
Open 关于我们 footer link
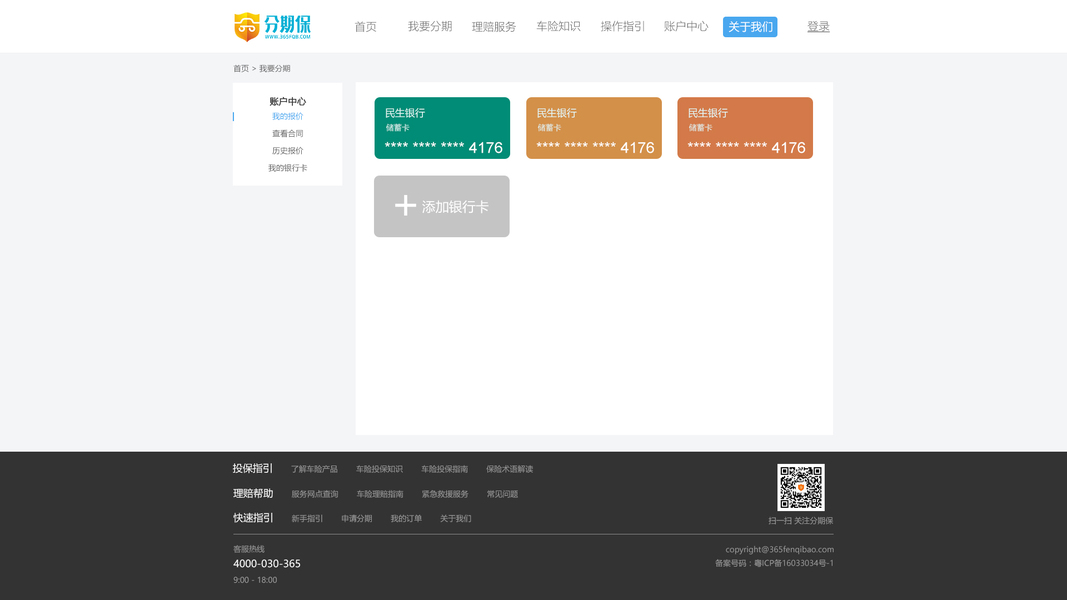(x=455, y=518)
